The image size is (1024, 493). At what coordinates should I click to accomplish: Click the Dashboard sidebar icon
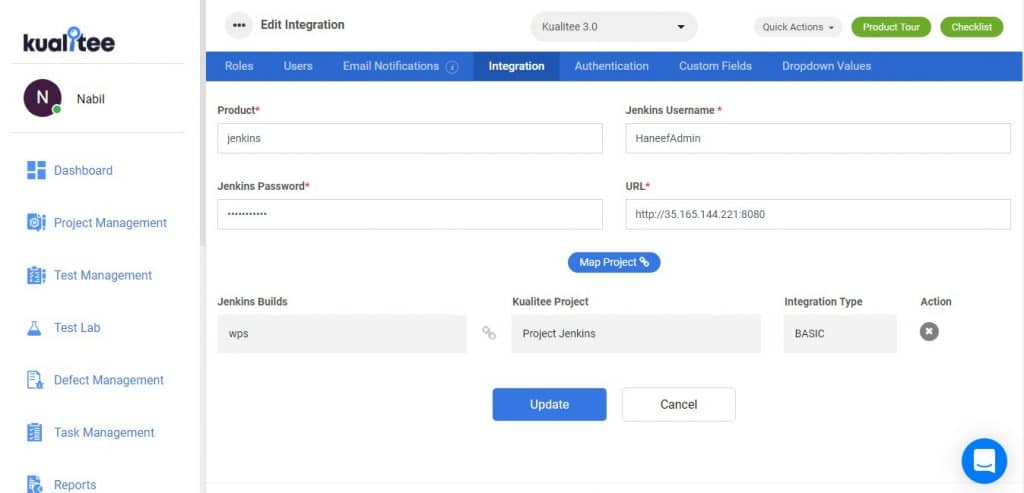tap(36, 170)
